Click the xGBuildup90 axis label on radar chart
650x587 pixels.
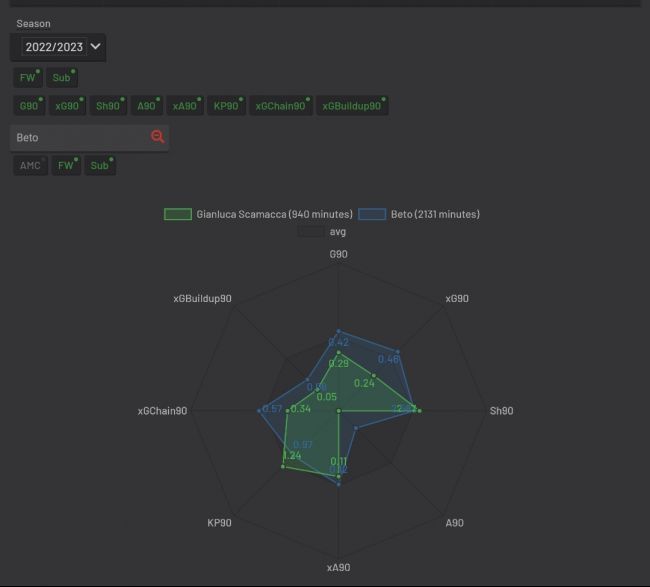click(202, 298)
